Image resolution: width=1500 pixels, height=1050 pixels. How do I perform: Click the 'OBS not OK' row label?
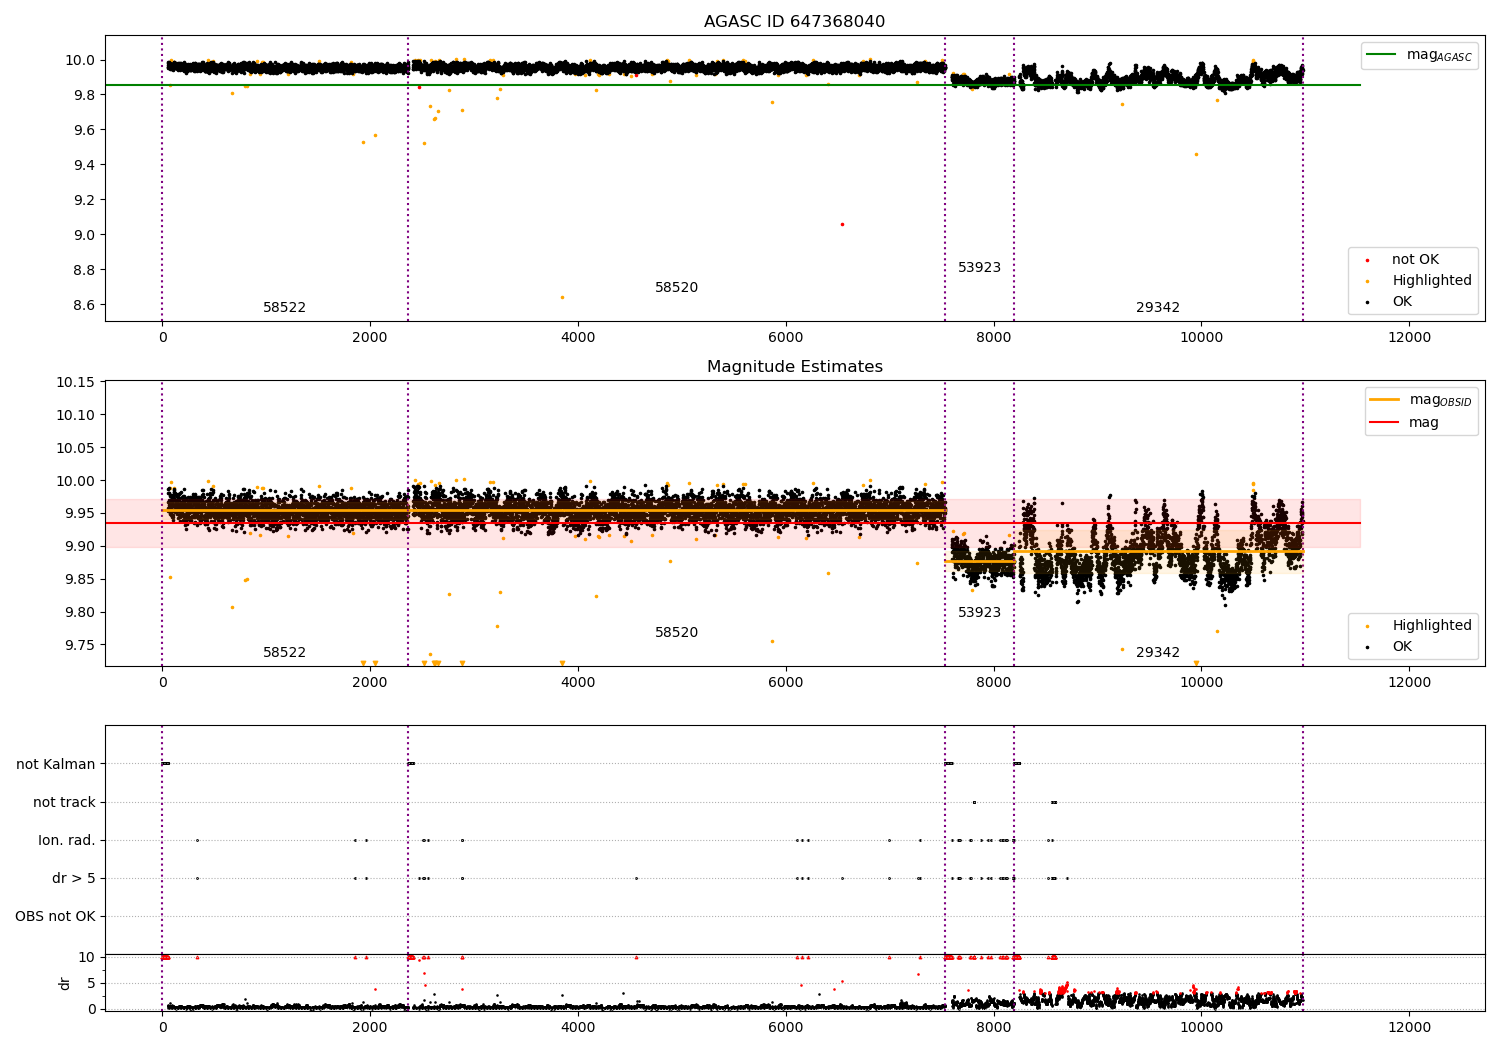click(x=55, y=917)
